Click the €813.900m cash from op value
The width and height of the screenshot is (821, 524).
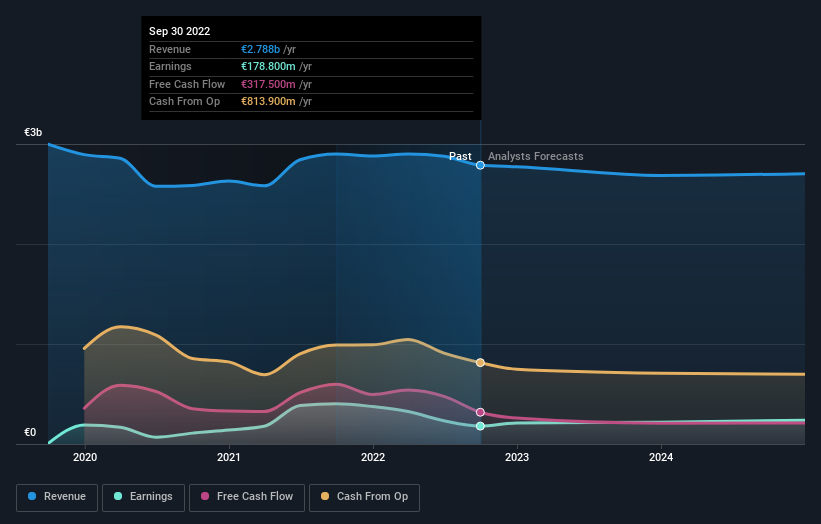click(x=268, y=102)
